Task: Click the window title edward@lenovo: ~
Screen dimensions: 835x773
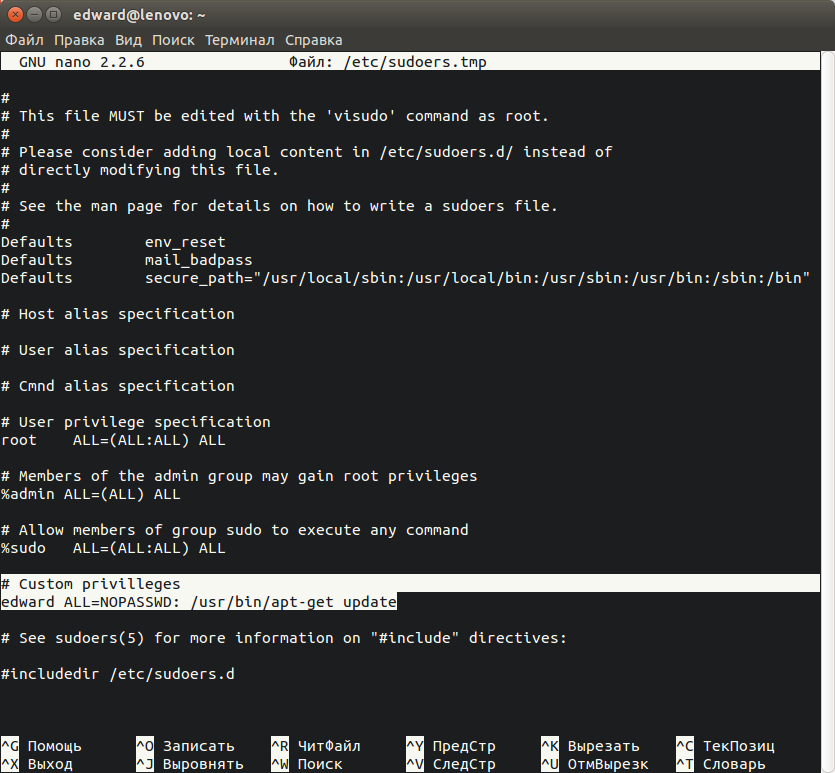Action: point(139,15)
